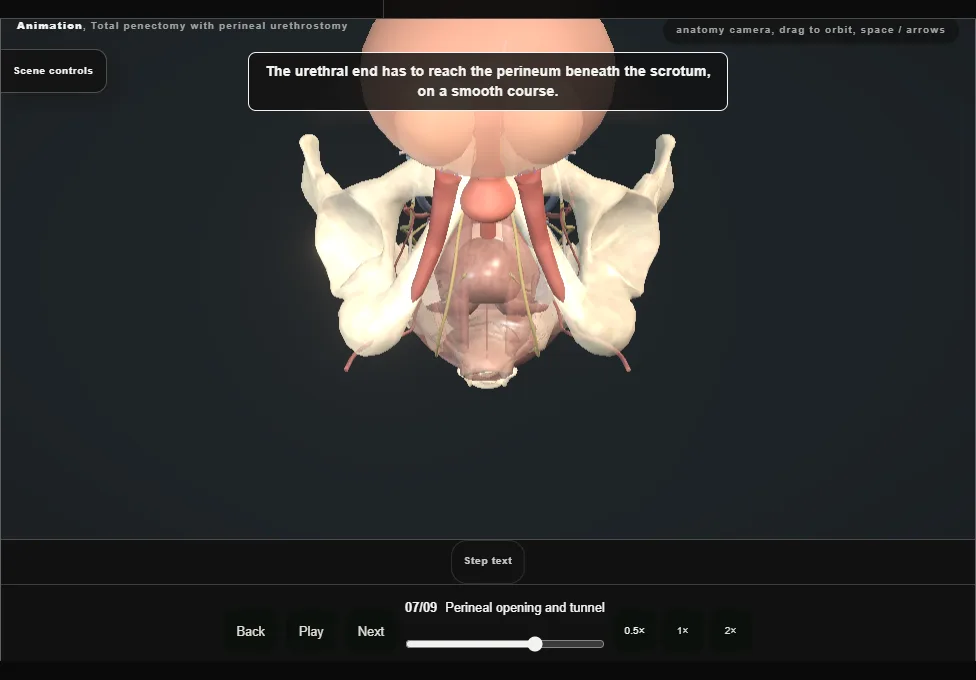Image resolution: width=976 pixels, height=680 pixels.
Task: Set playback speed to 1×
Action: (x=683, y=631)
